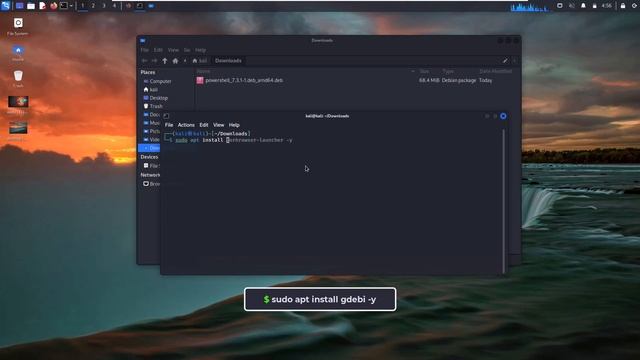Show desktop using the panel button
Image resolution: width=640 pixels, height=360 pixels.
19,6
